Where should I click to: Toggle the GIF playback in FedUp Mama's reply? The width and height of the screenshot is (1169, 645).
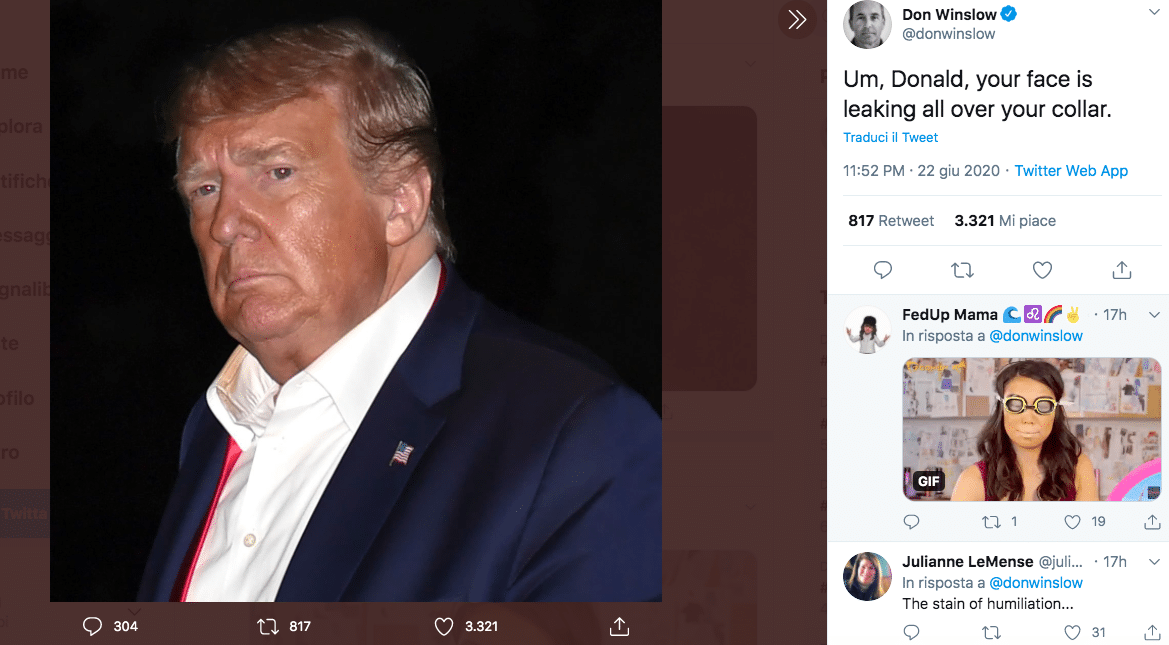928,481
